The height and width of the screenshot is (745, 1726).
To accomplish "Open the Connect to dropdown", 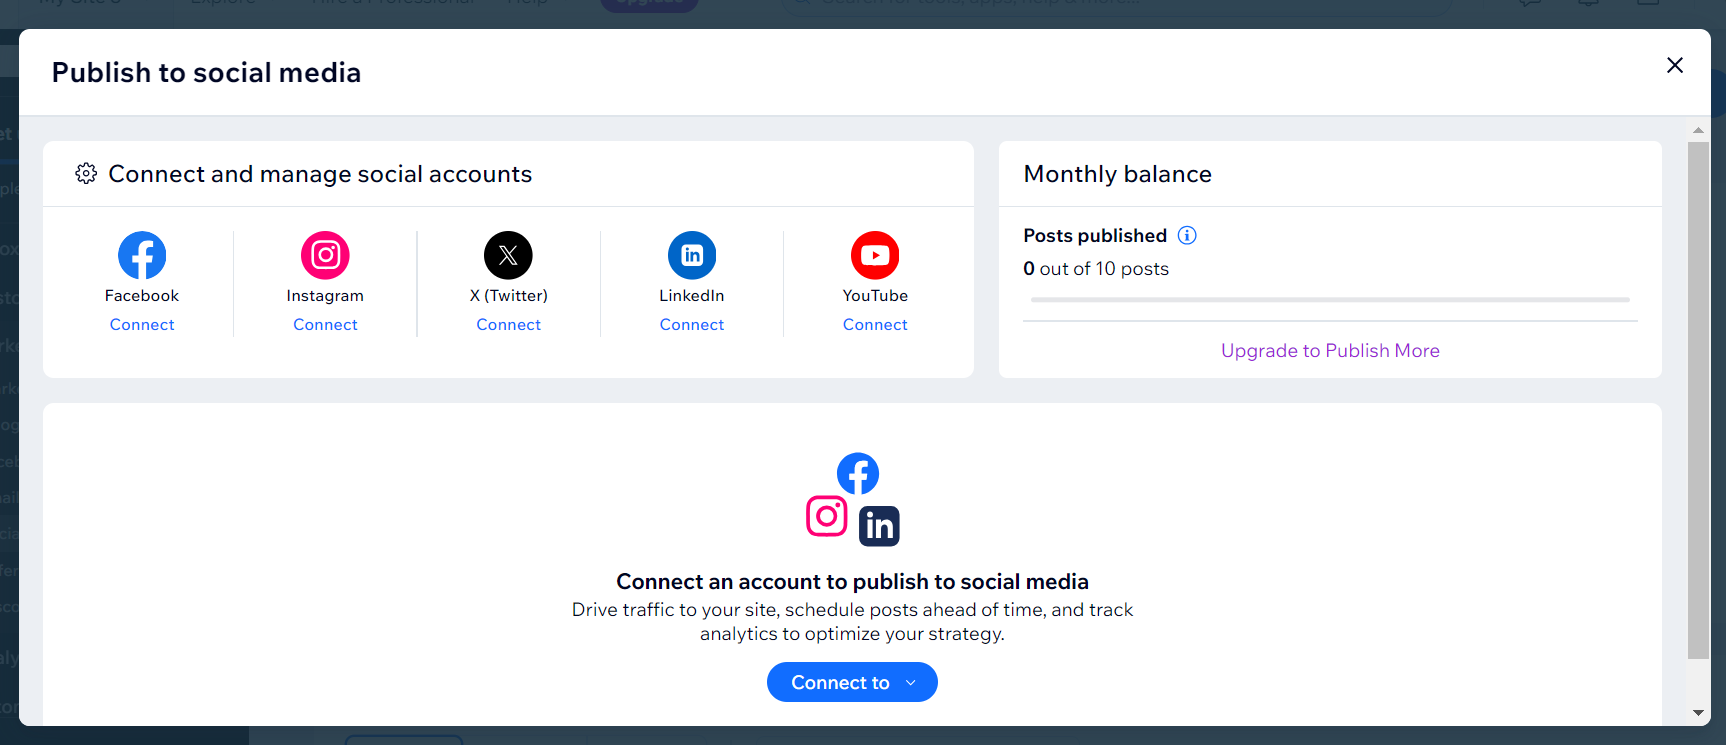I will click(x=852, y=682).
